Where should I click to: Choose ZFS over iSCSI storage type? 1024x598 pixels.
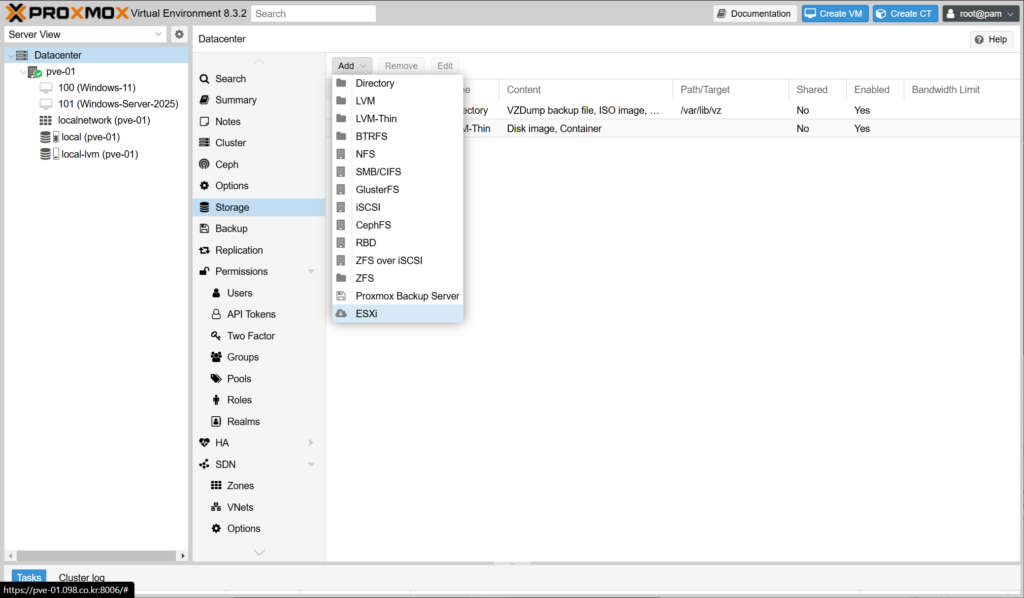[x=388, y=260]
